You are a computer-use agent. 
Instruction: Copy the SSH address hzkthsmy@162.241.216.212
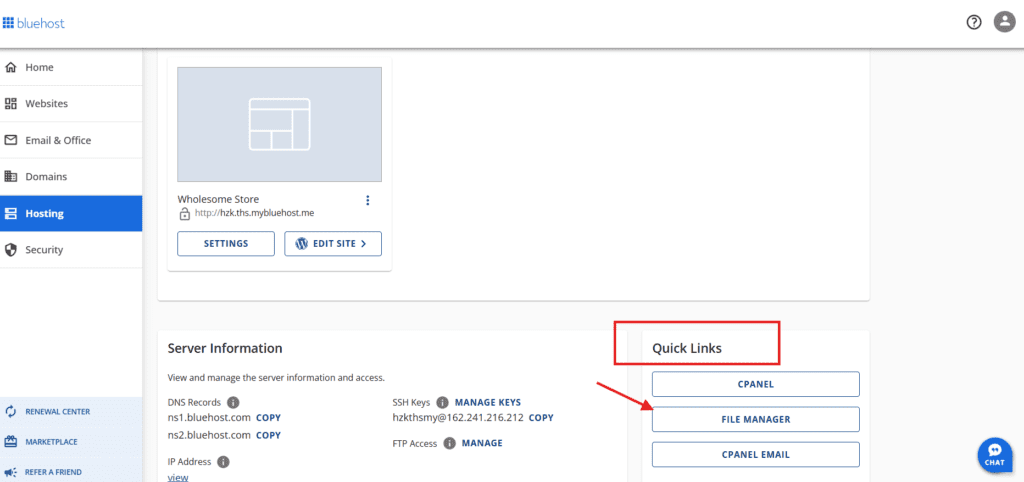[x=541, y=417]
